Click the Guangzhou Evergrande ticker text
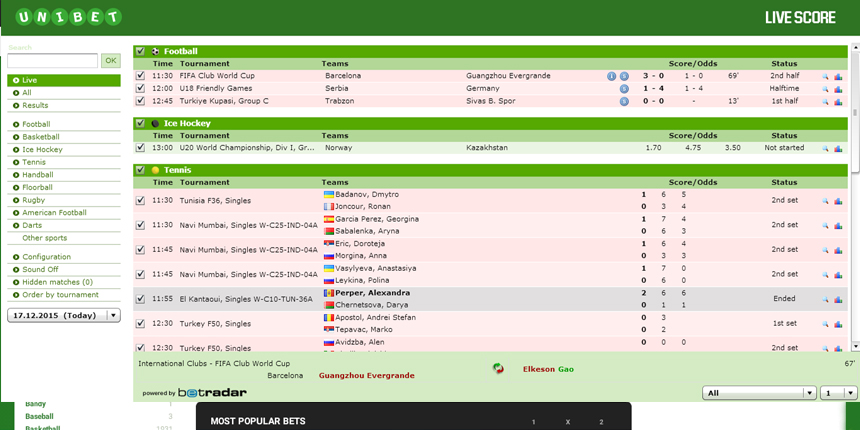The height and width of the screenshot is (430, 860). coord(366,376)
